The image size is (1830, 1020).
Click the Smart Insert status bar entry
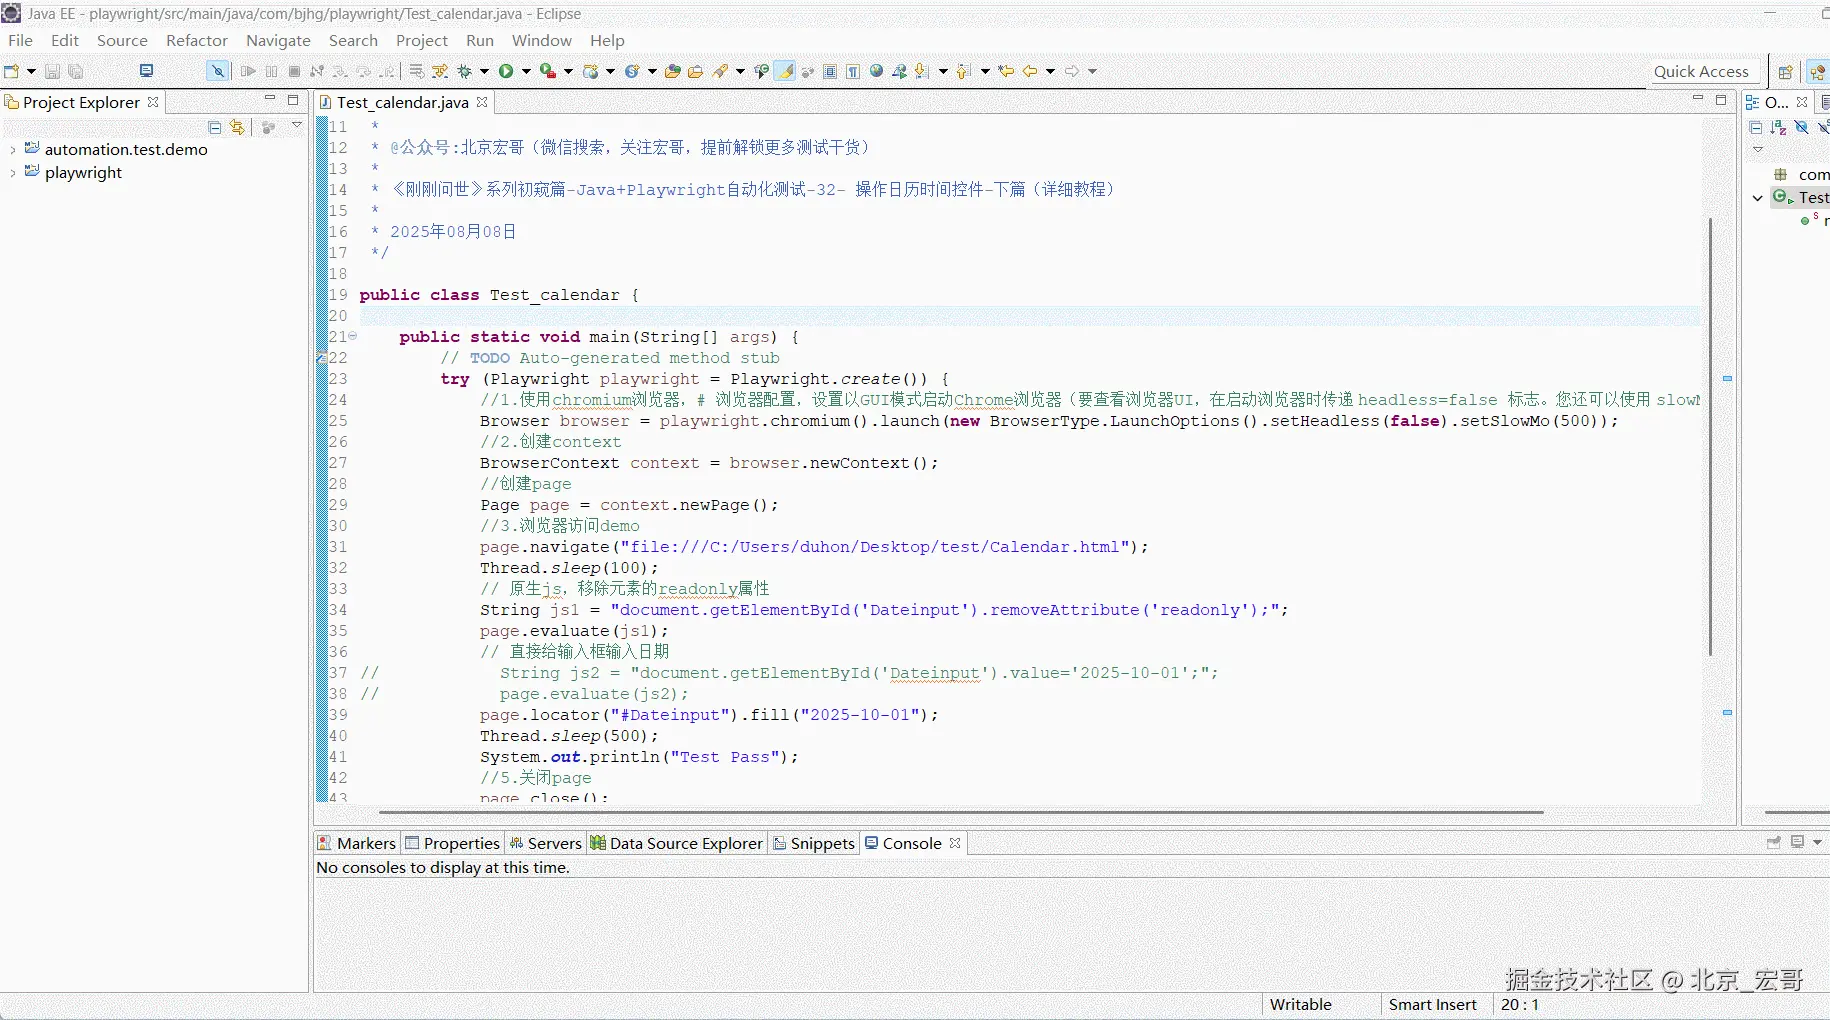(x=1432, y=1004)
